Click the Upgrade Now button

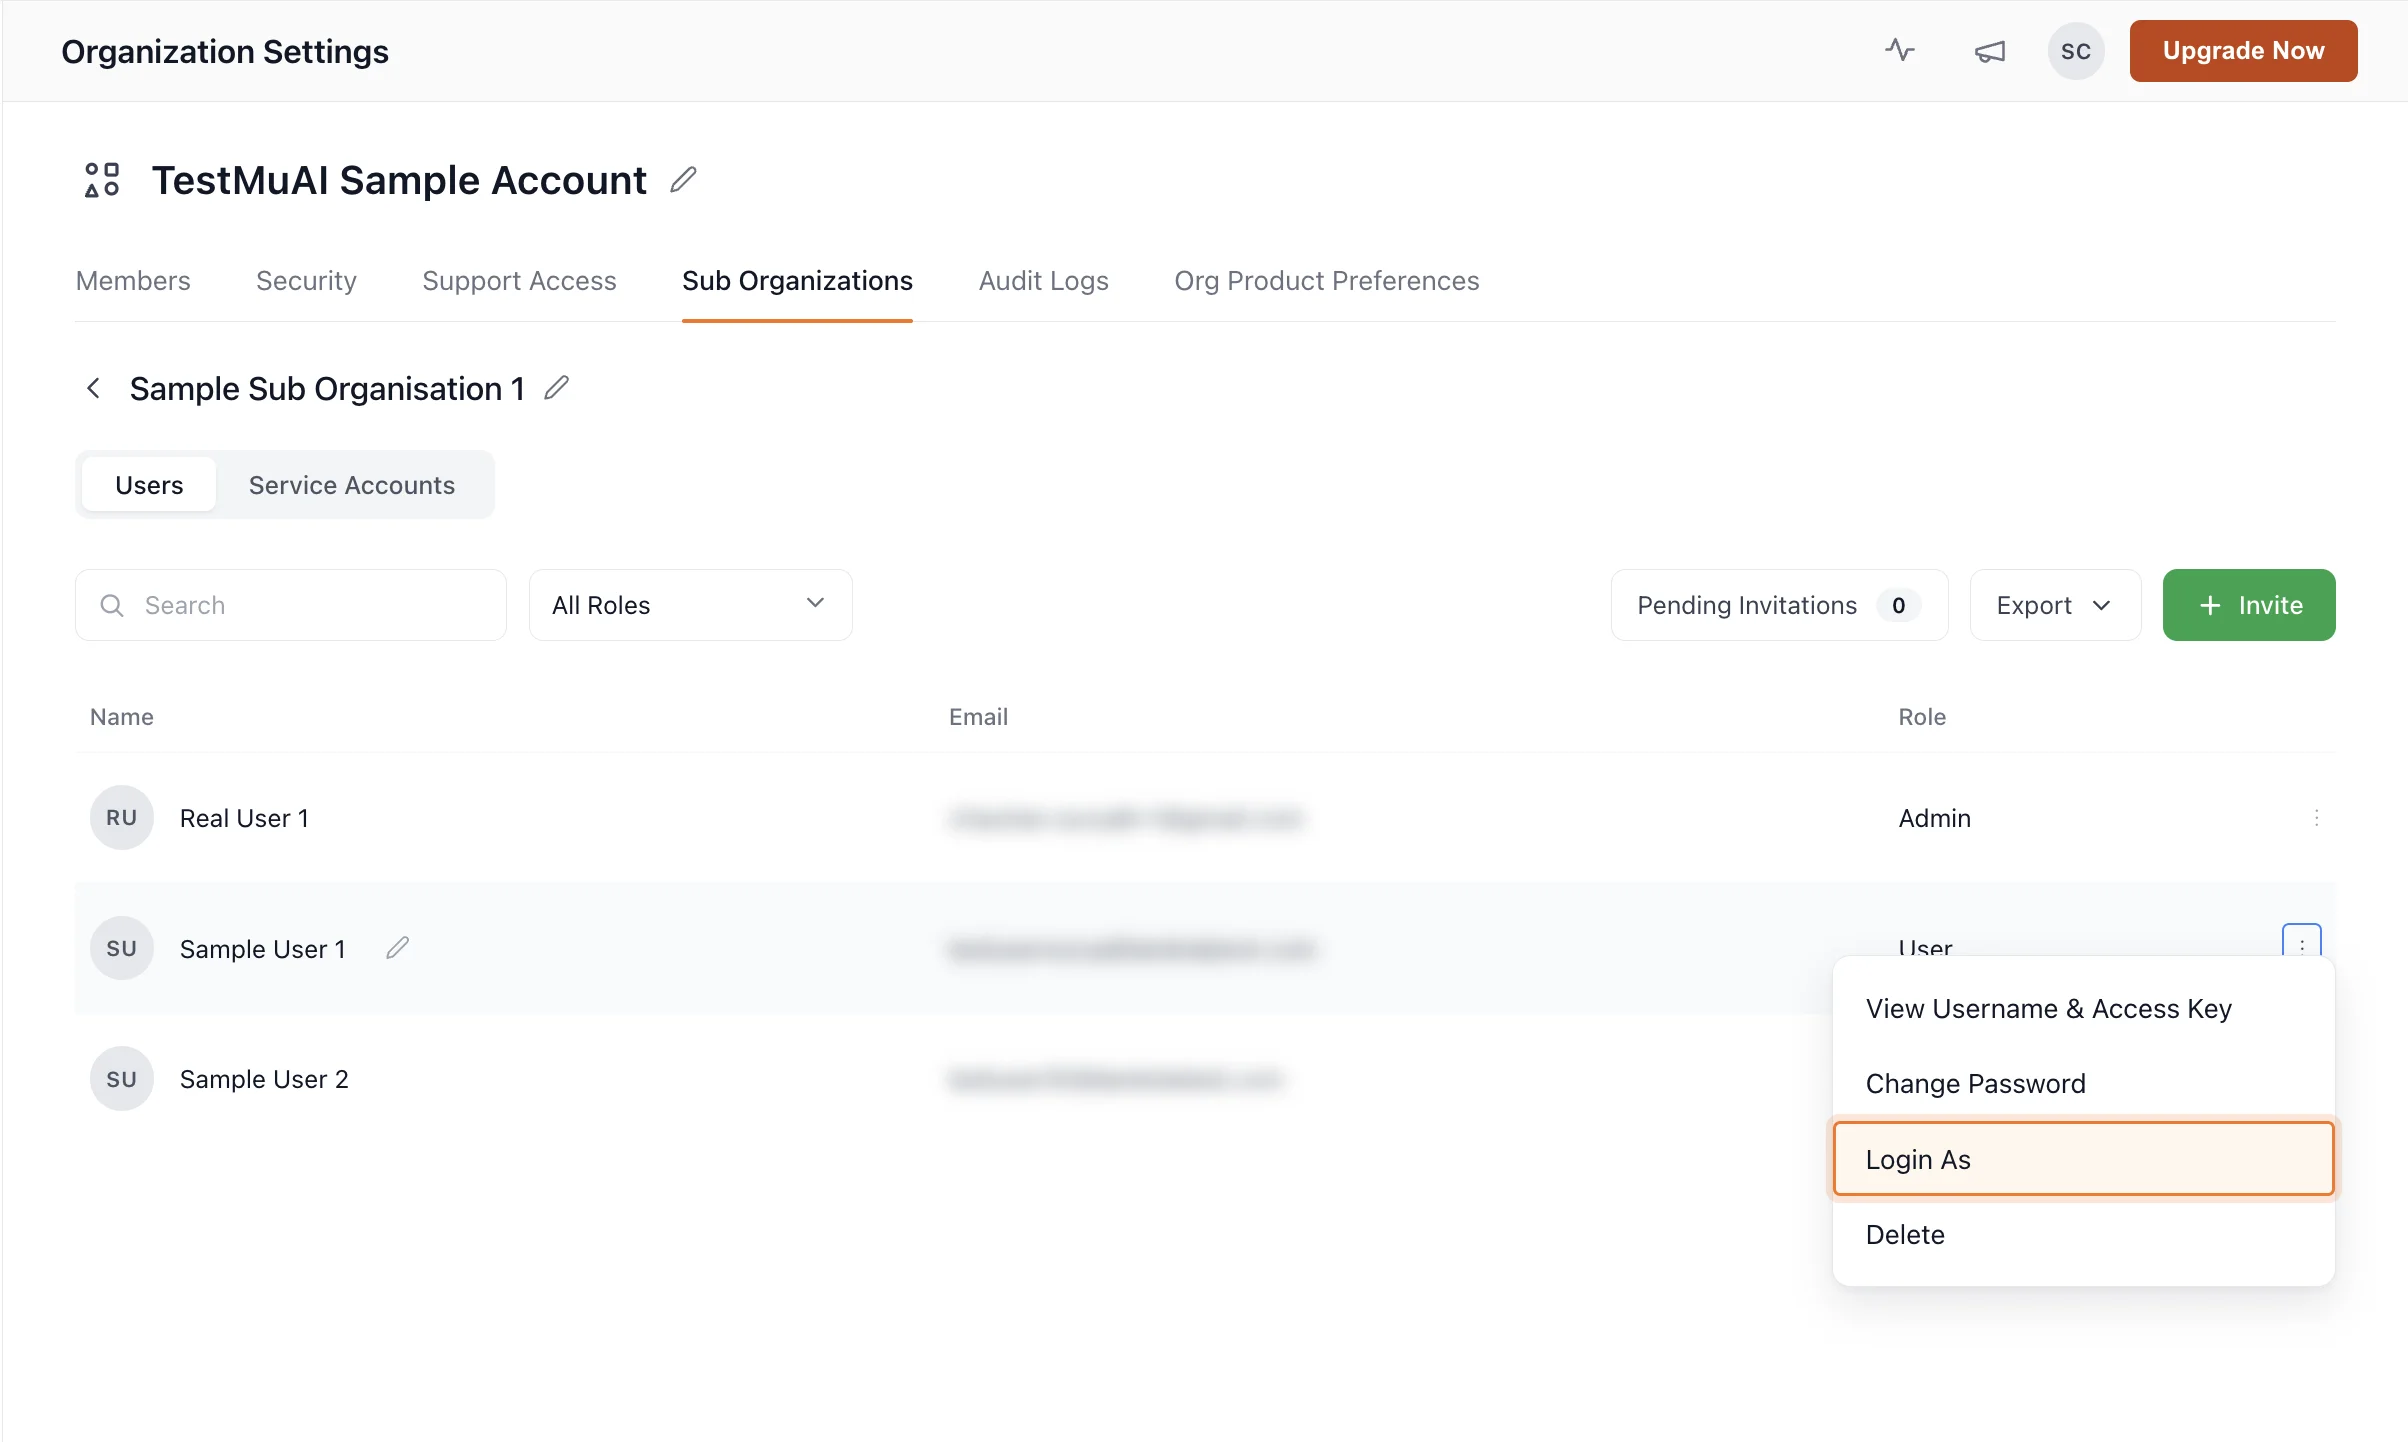tap(2243, 51)
